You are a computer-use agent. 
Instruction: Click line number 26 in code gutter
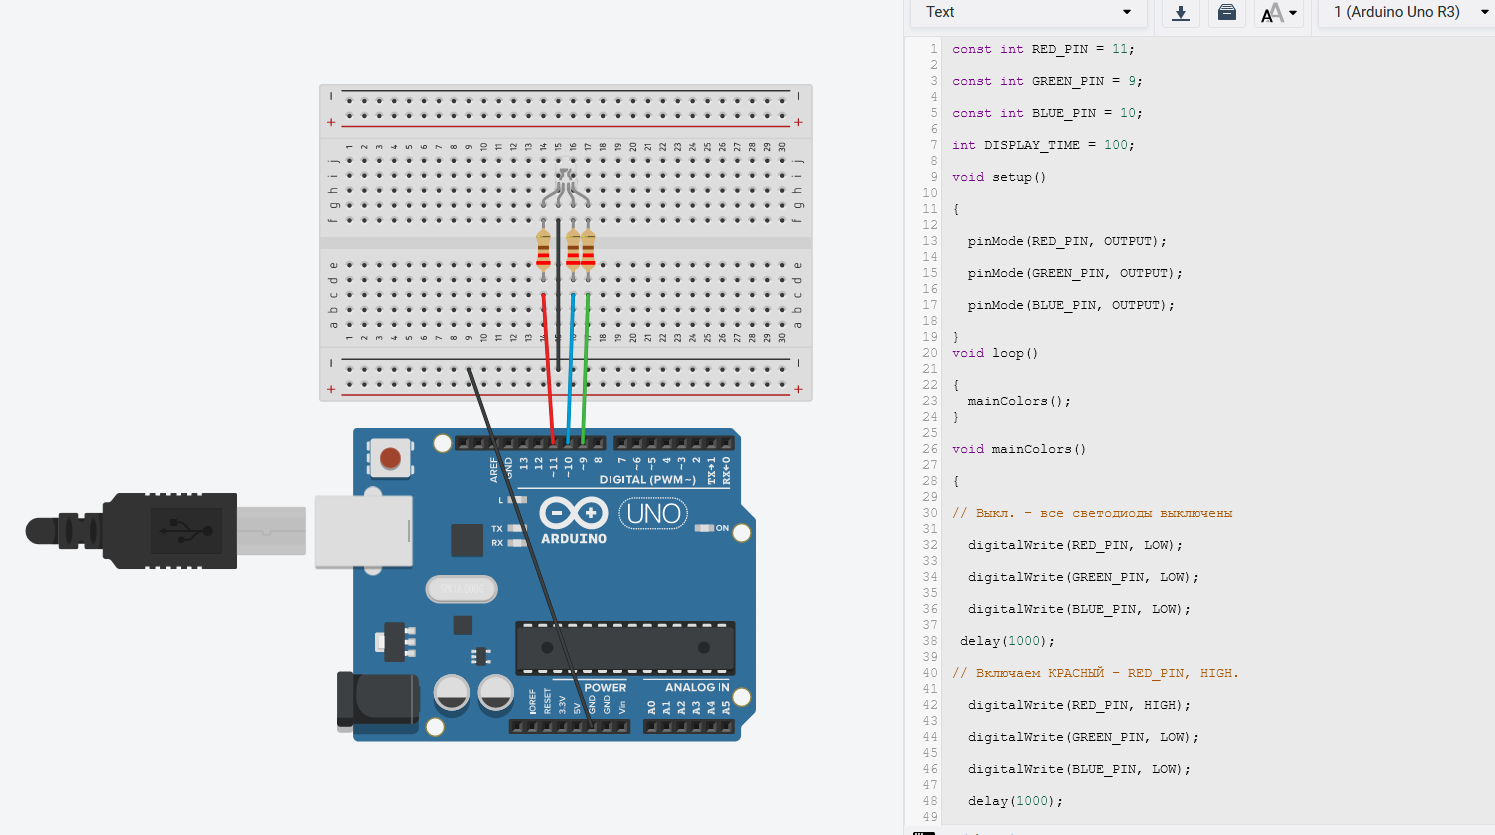[x=930, y=449]
